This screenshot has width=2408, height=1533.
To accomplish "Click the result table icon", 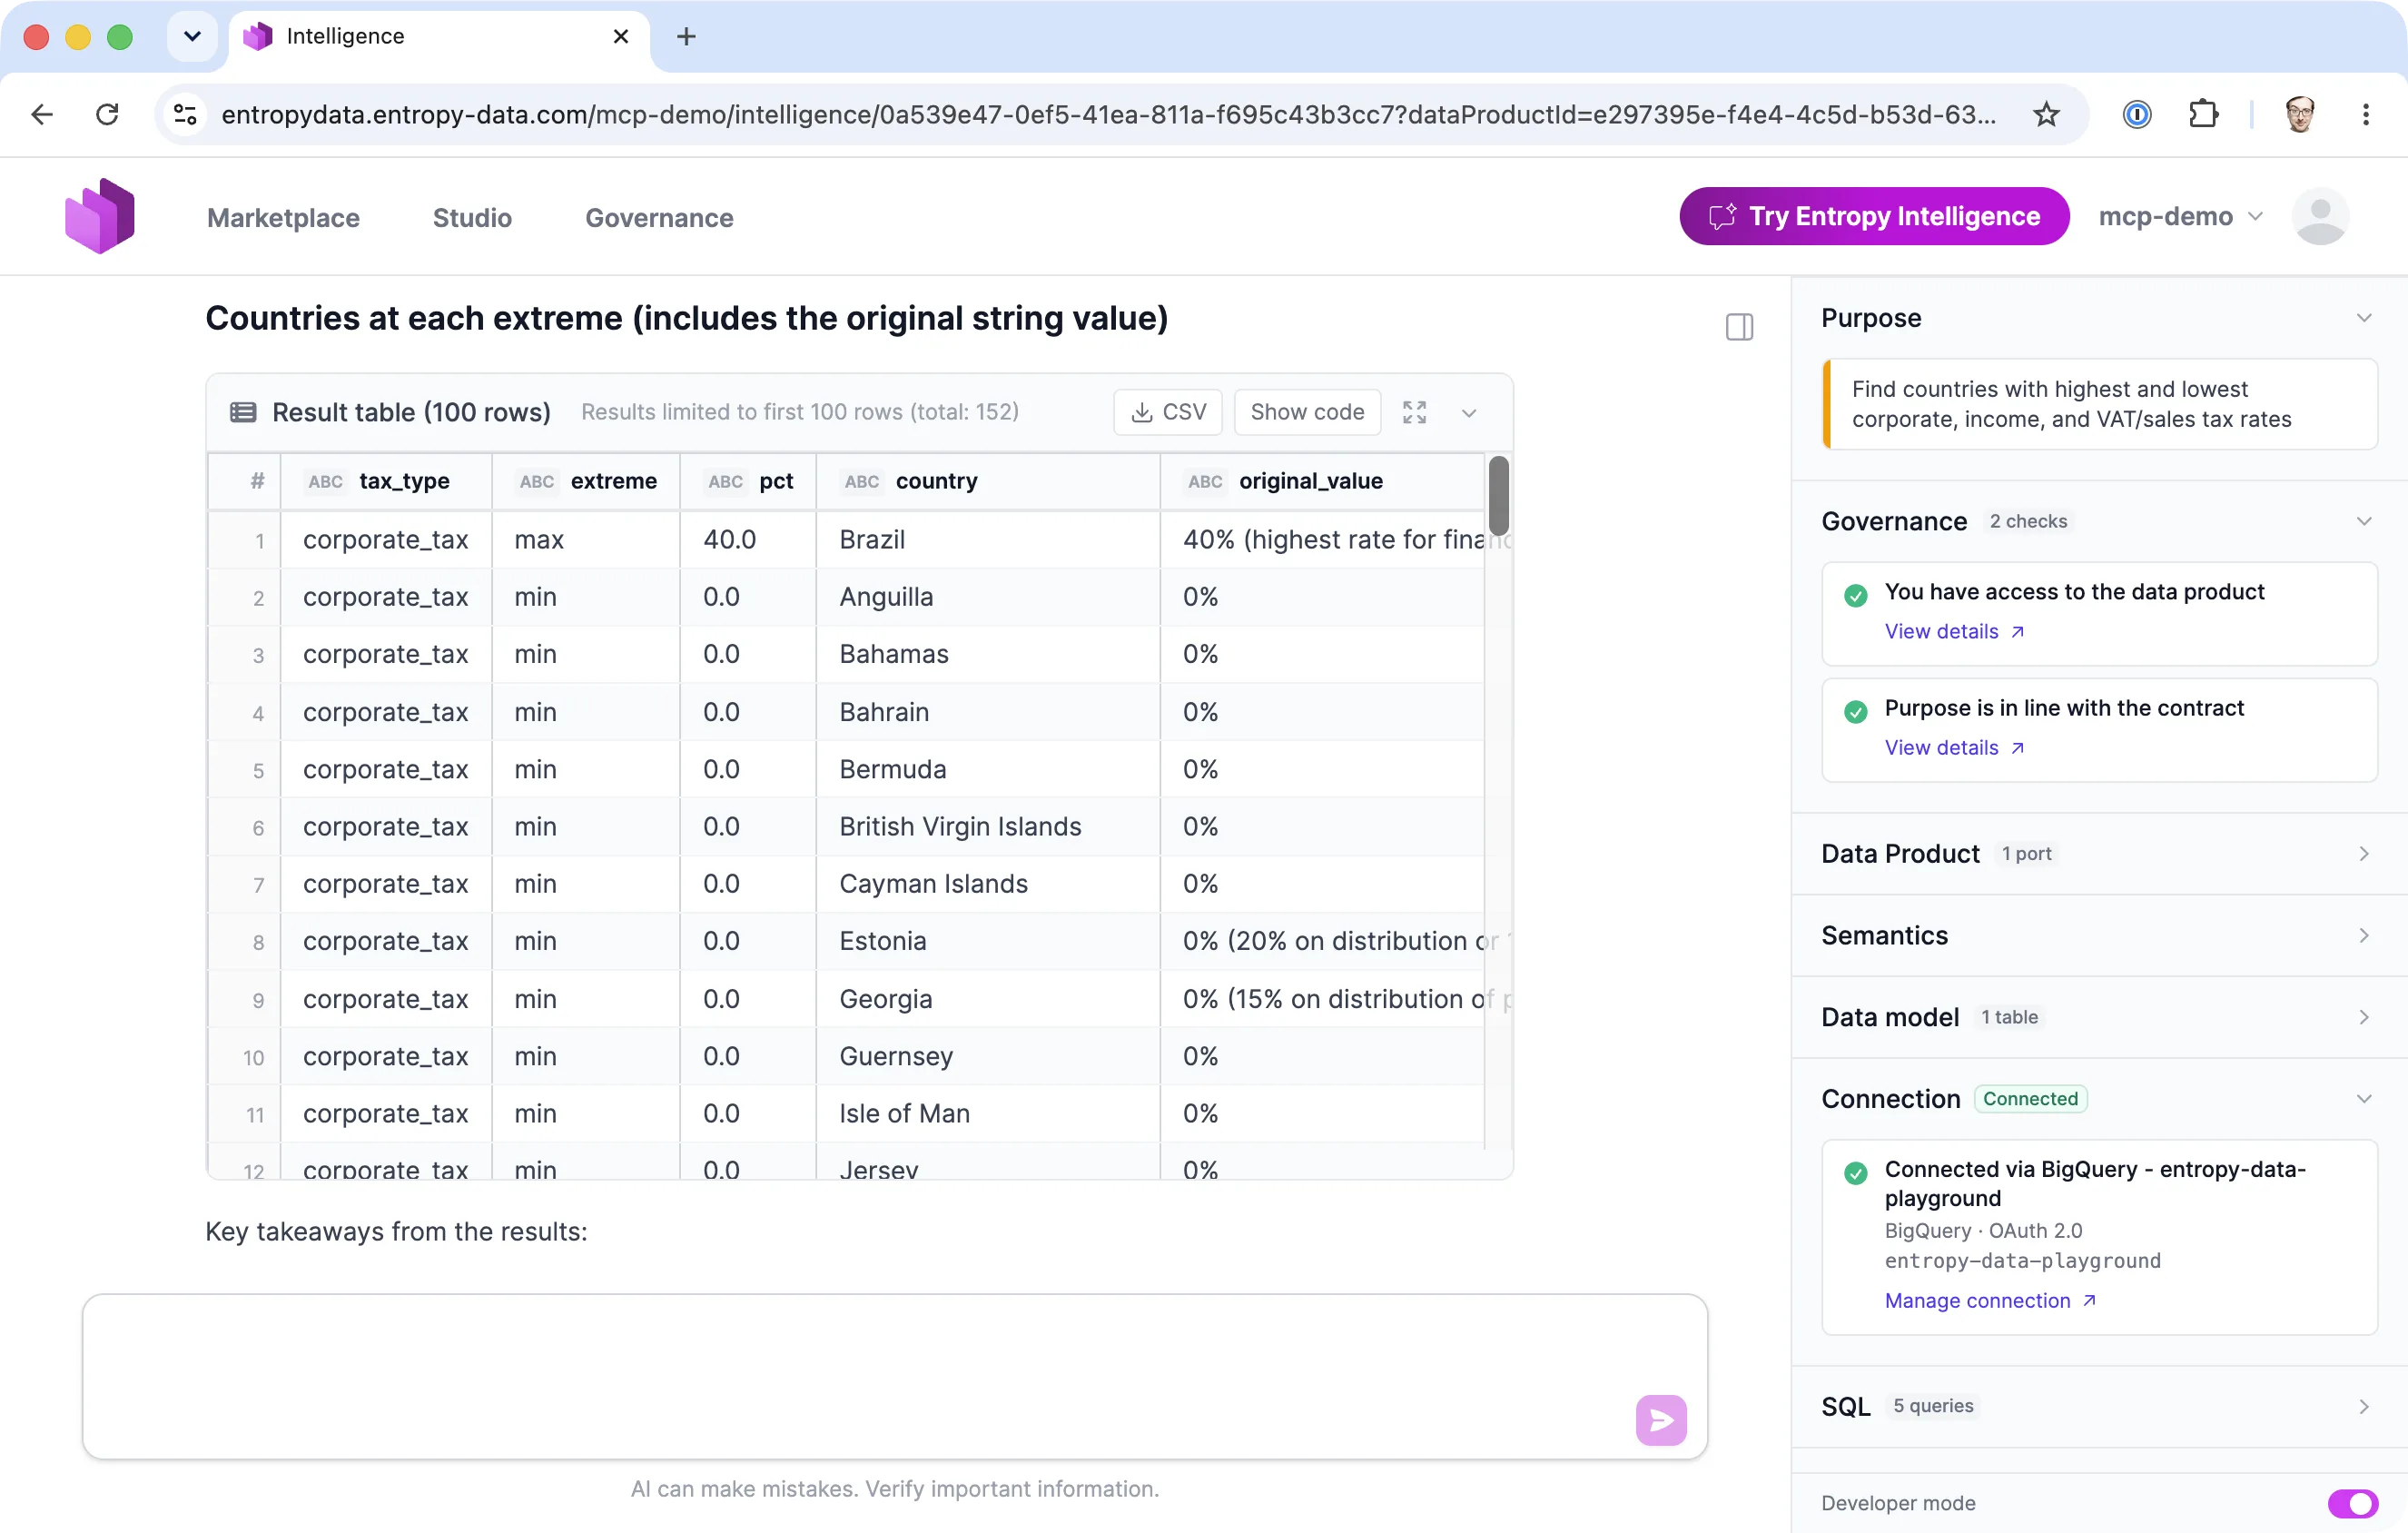I will (243, 412).
